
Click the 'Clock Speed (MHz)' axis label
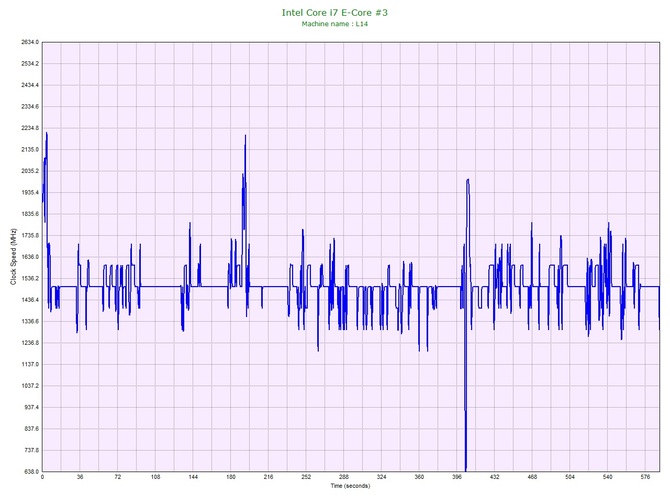14,256
